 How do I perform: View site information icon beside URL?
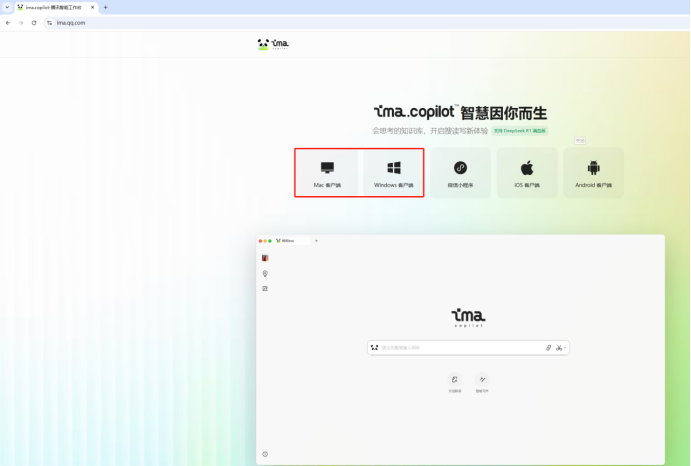click(49, 23)
